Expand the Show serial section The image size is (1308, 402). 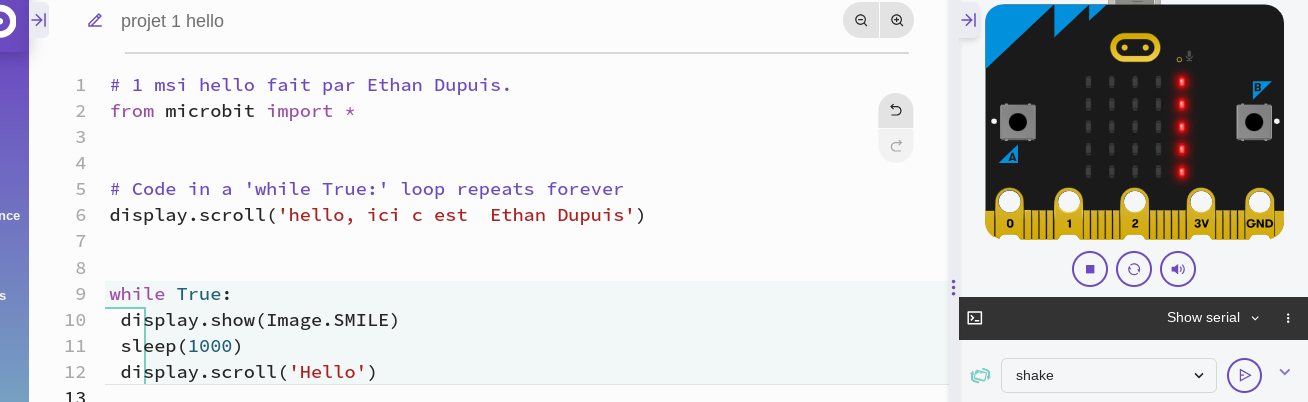point(1214,318)
